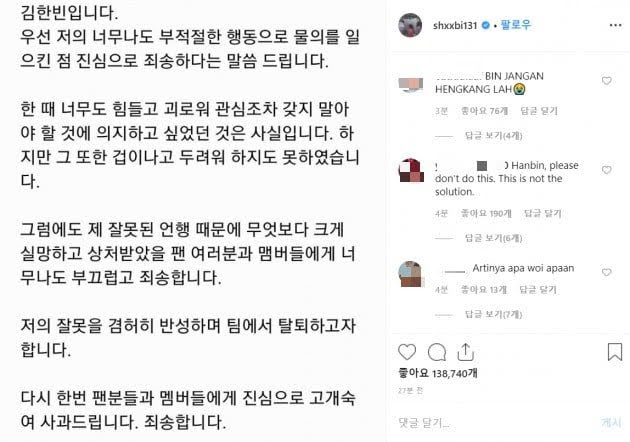Like the Hanbin please comment

tap(607, 170)
